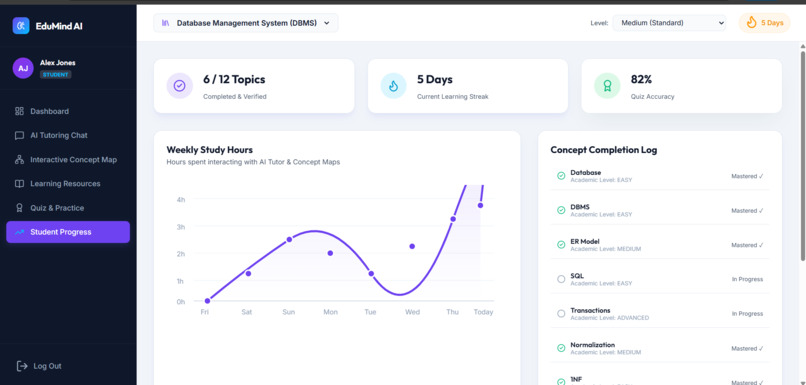Click the green check beside ER Model
806x385 pixels.
[561, 245]
